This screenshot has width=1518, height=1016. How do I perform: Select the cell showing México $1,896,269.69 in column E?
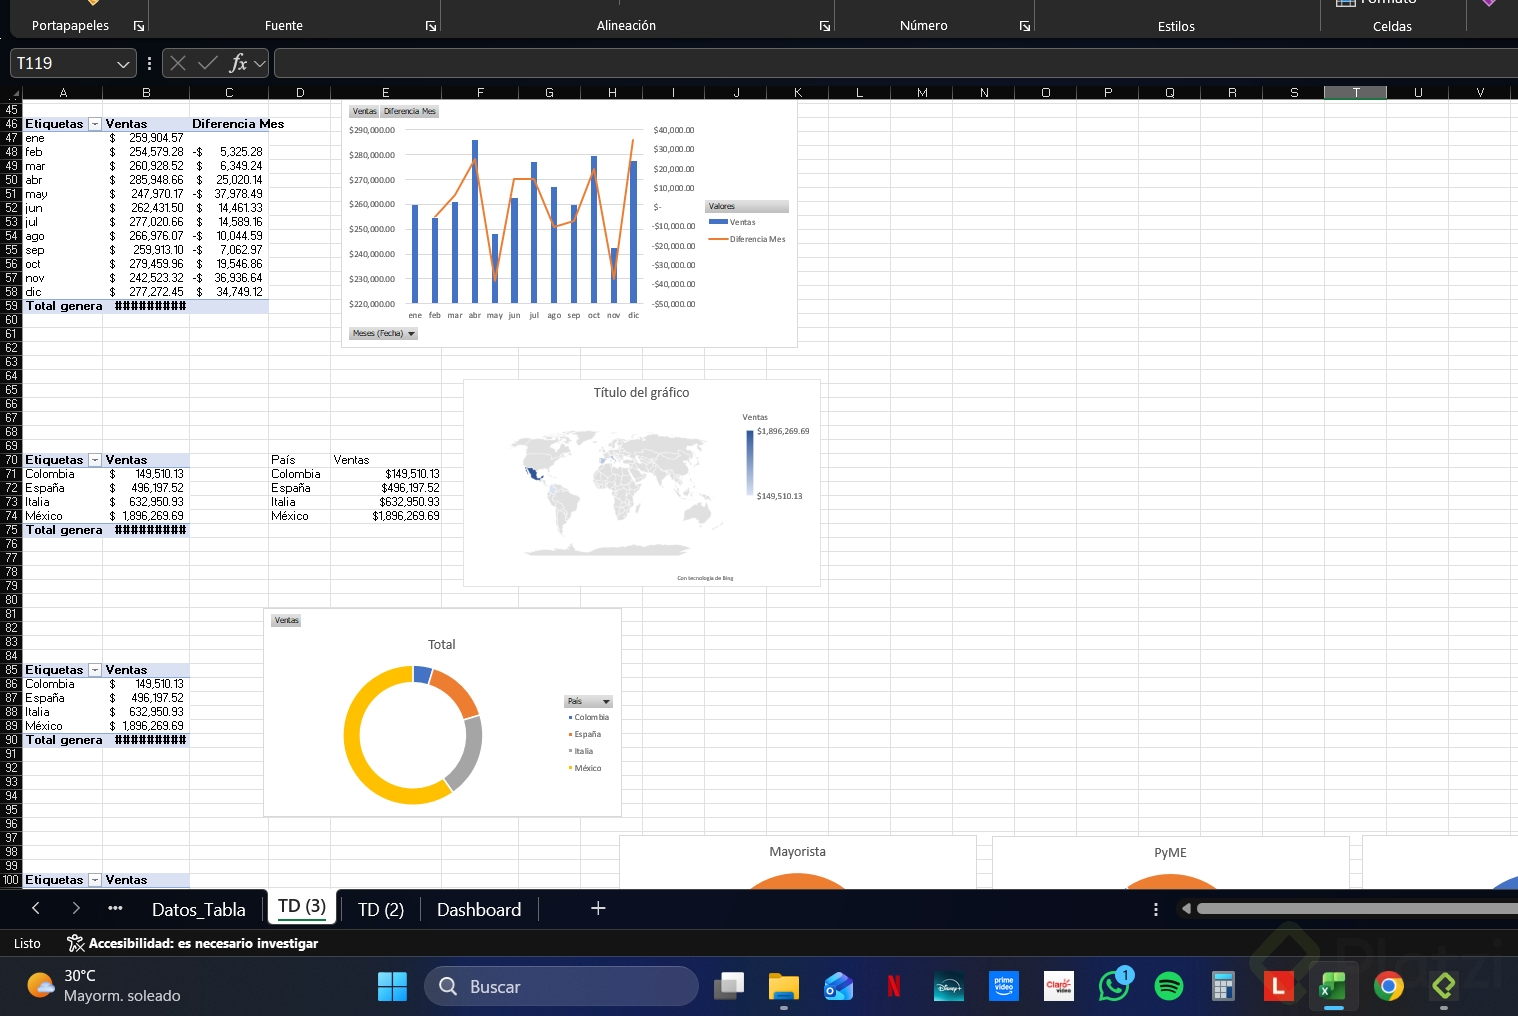385,516
